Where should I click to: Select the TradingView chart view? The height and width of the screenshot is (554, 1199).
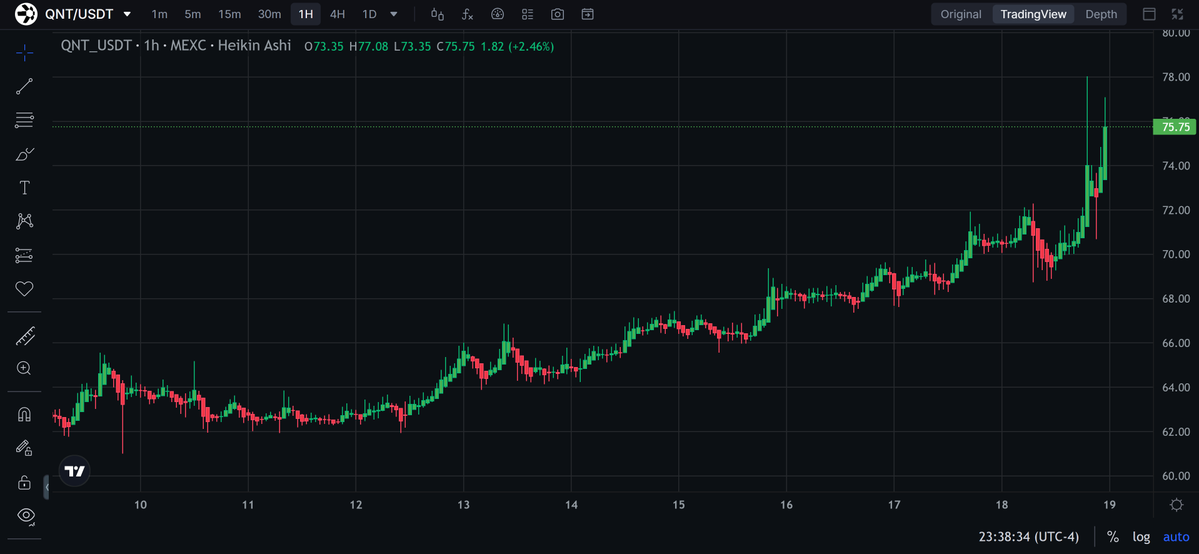1033,15
